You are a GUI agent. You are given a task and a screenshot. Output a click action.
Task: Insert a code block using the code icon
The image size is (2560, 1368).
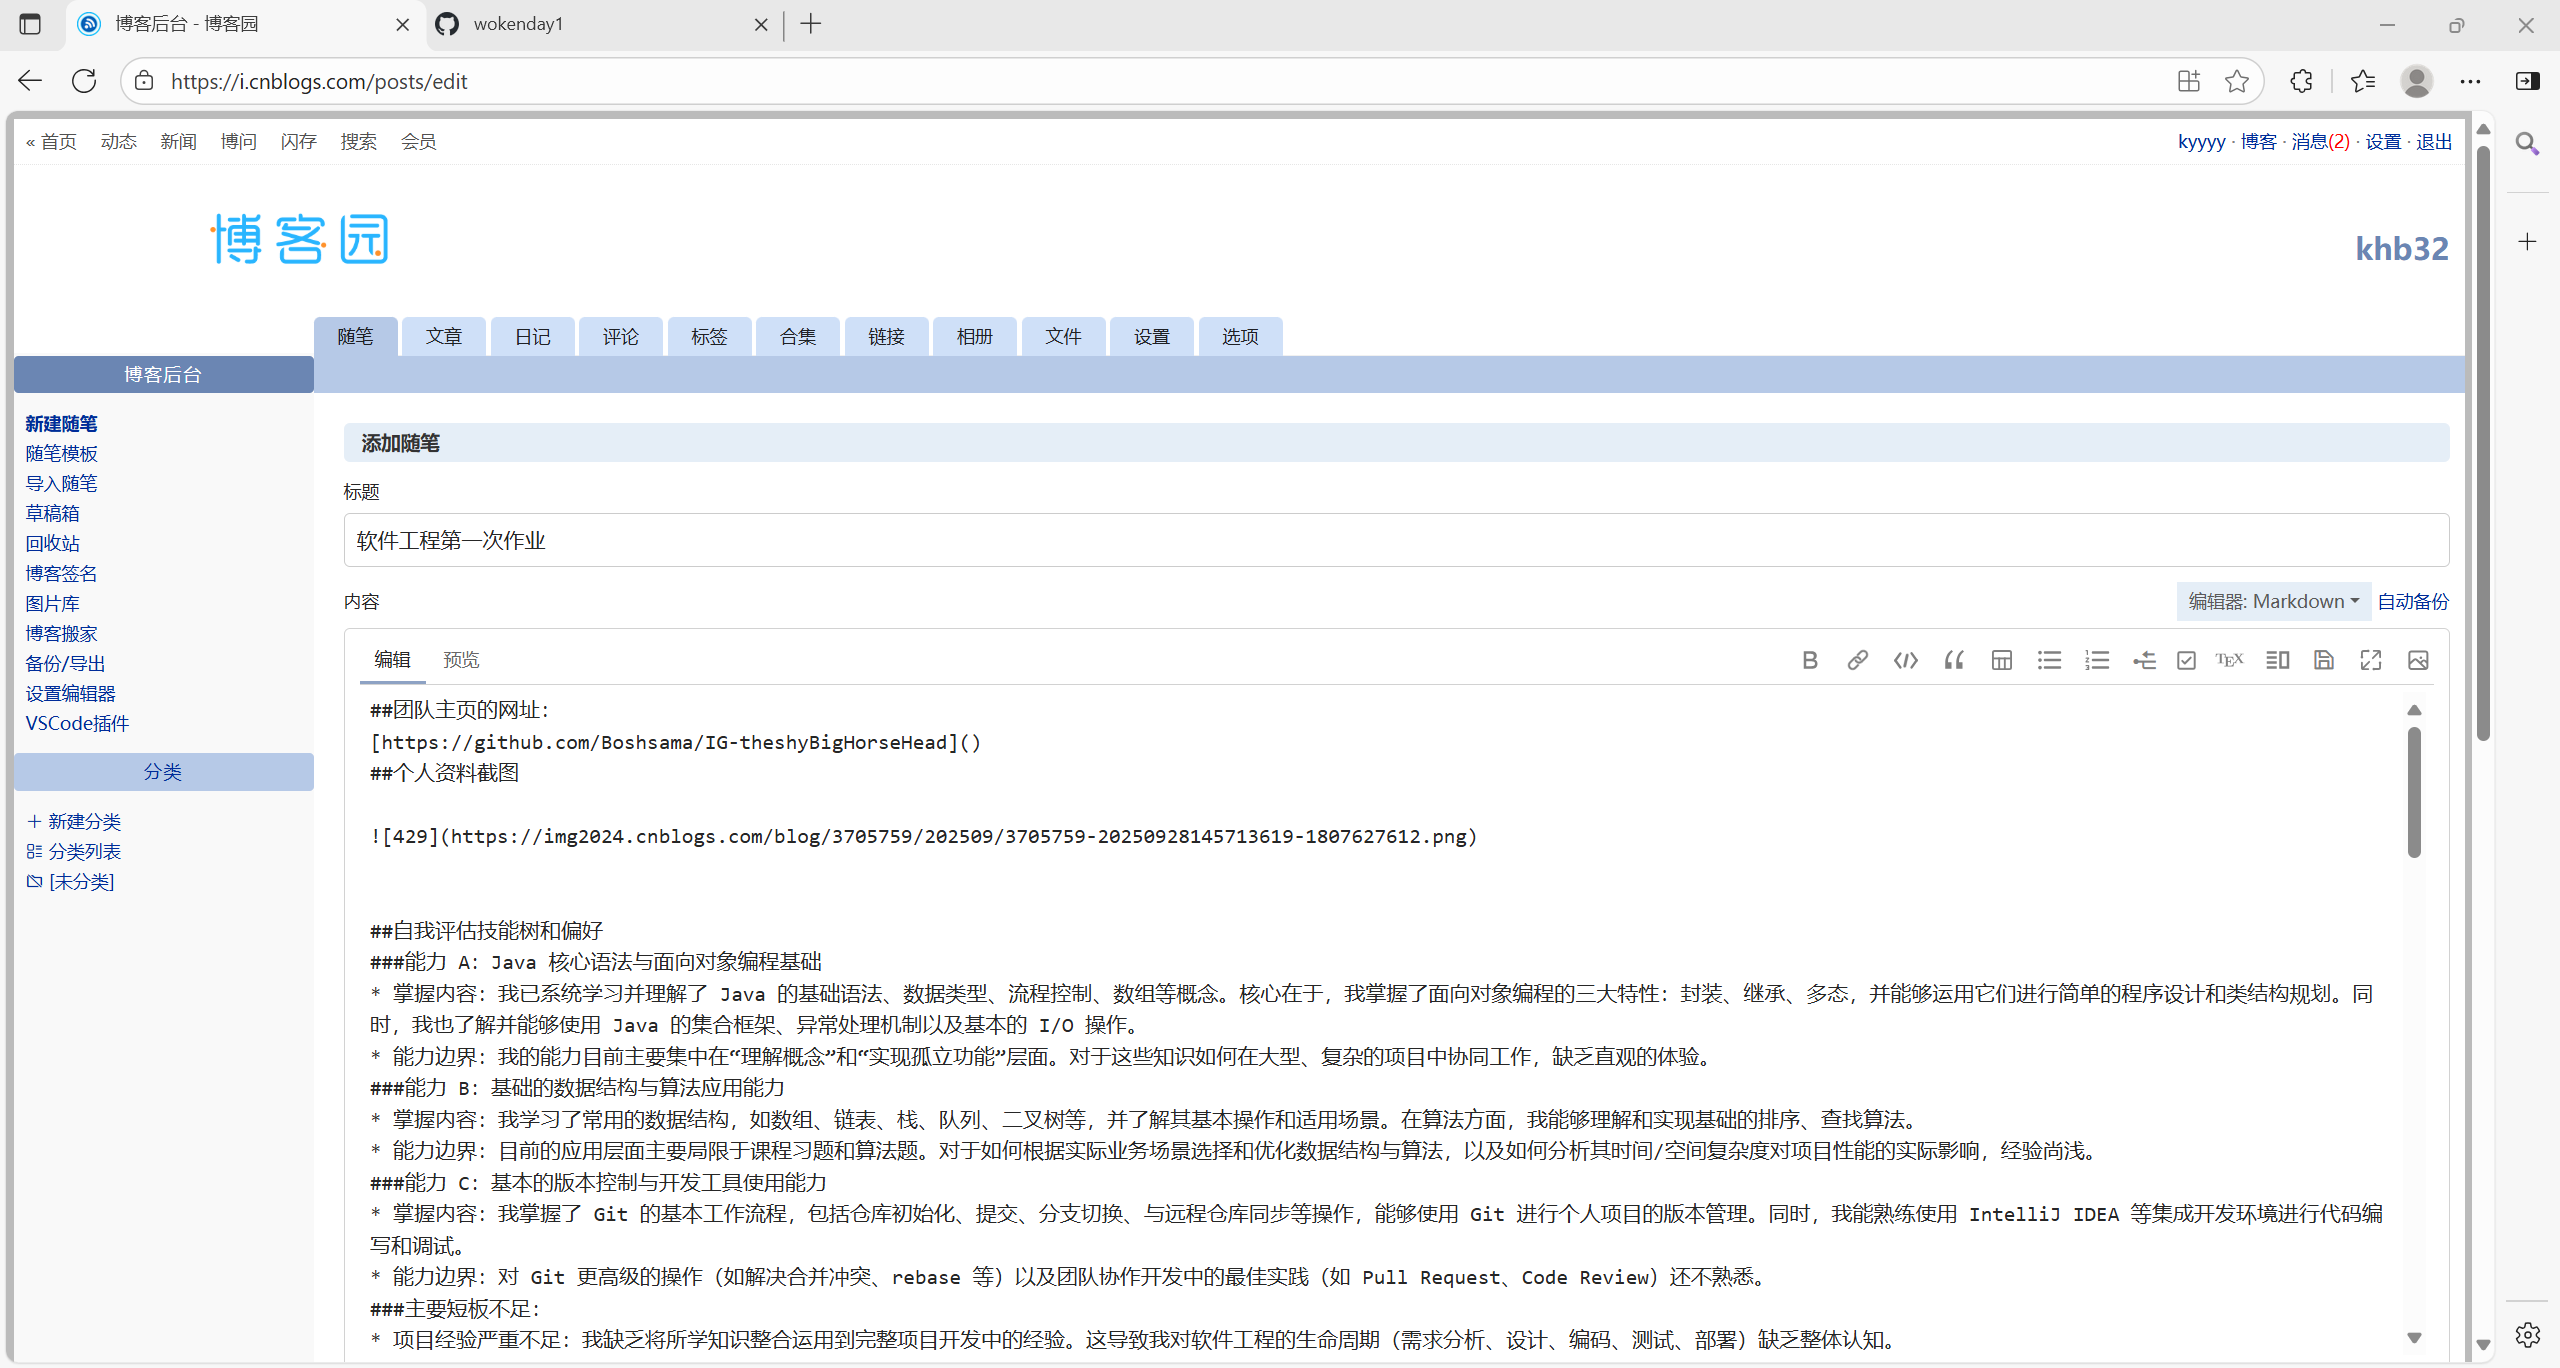point(1905,660)
